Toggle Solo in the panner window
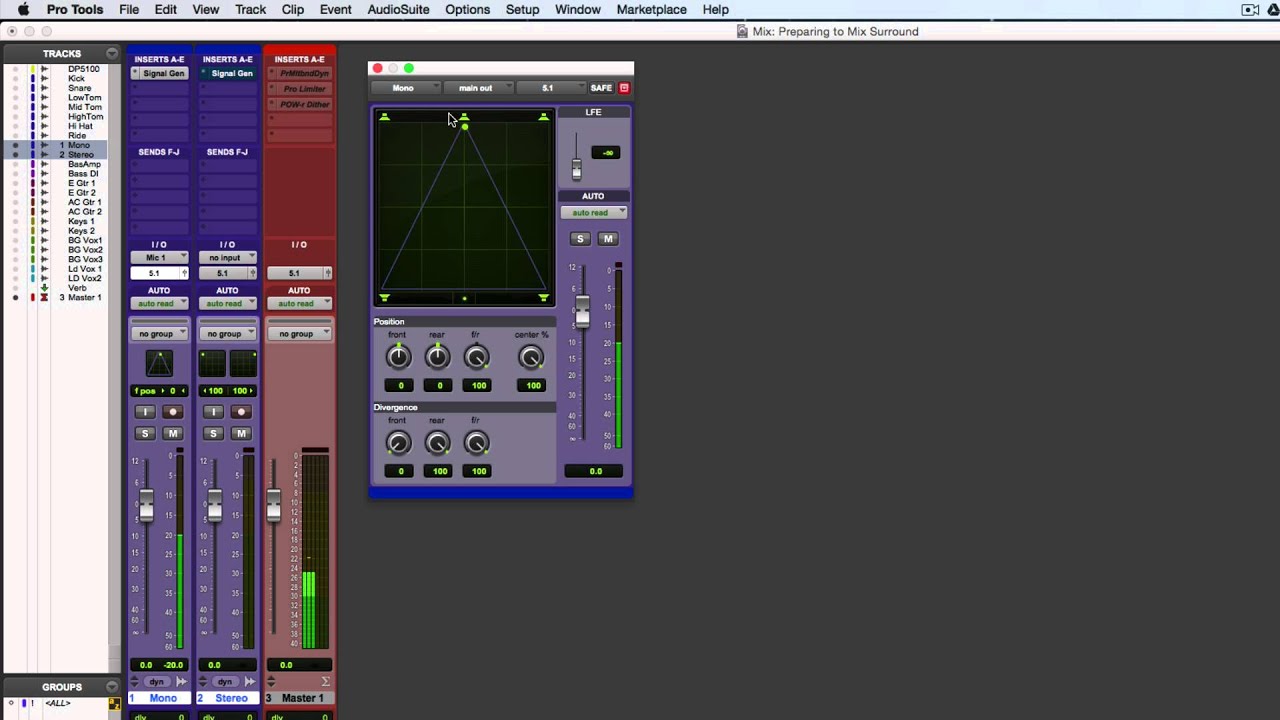Viewport: 1280px width, 720px height. click(580, 239)
